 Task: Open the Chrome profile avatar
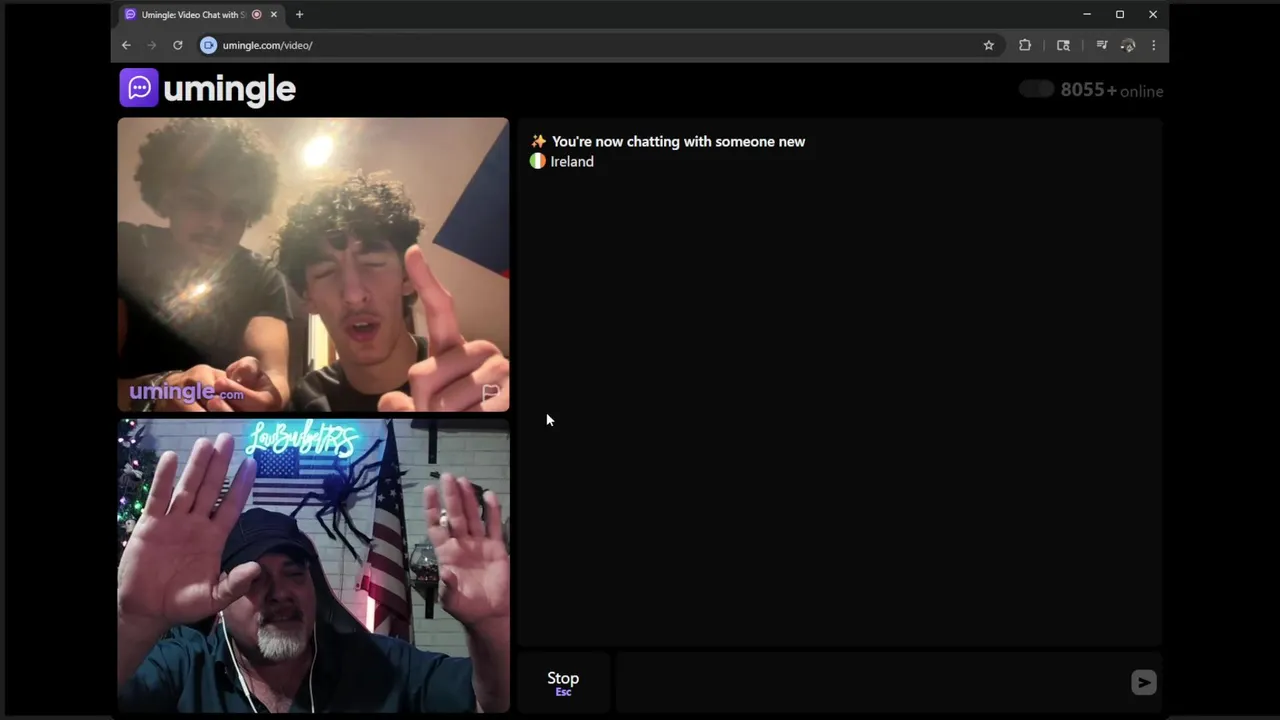pyautogui.click(x=1128, y=45)
